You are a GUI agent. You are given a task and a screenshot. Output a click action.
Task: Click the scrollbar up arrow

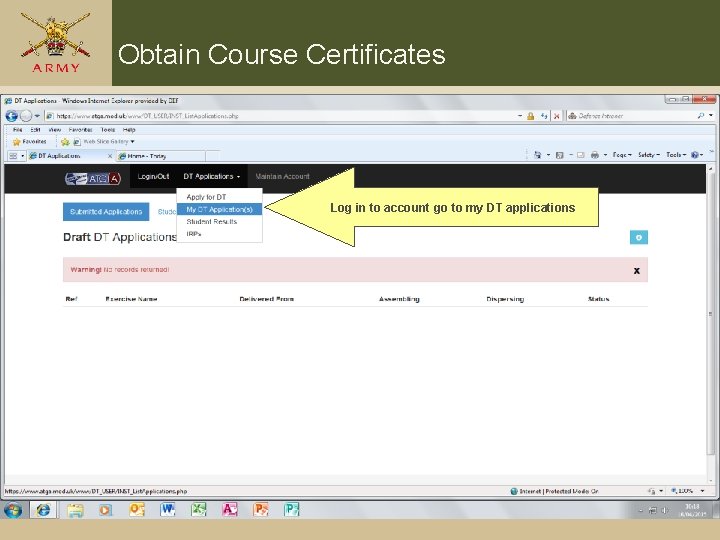710,169
